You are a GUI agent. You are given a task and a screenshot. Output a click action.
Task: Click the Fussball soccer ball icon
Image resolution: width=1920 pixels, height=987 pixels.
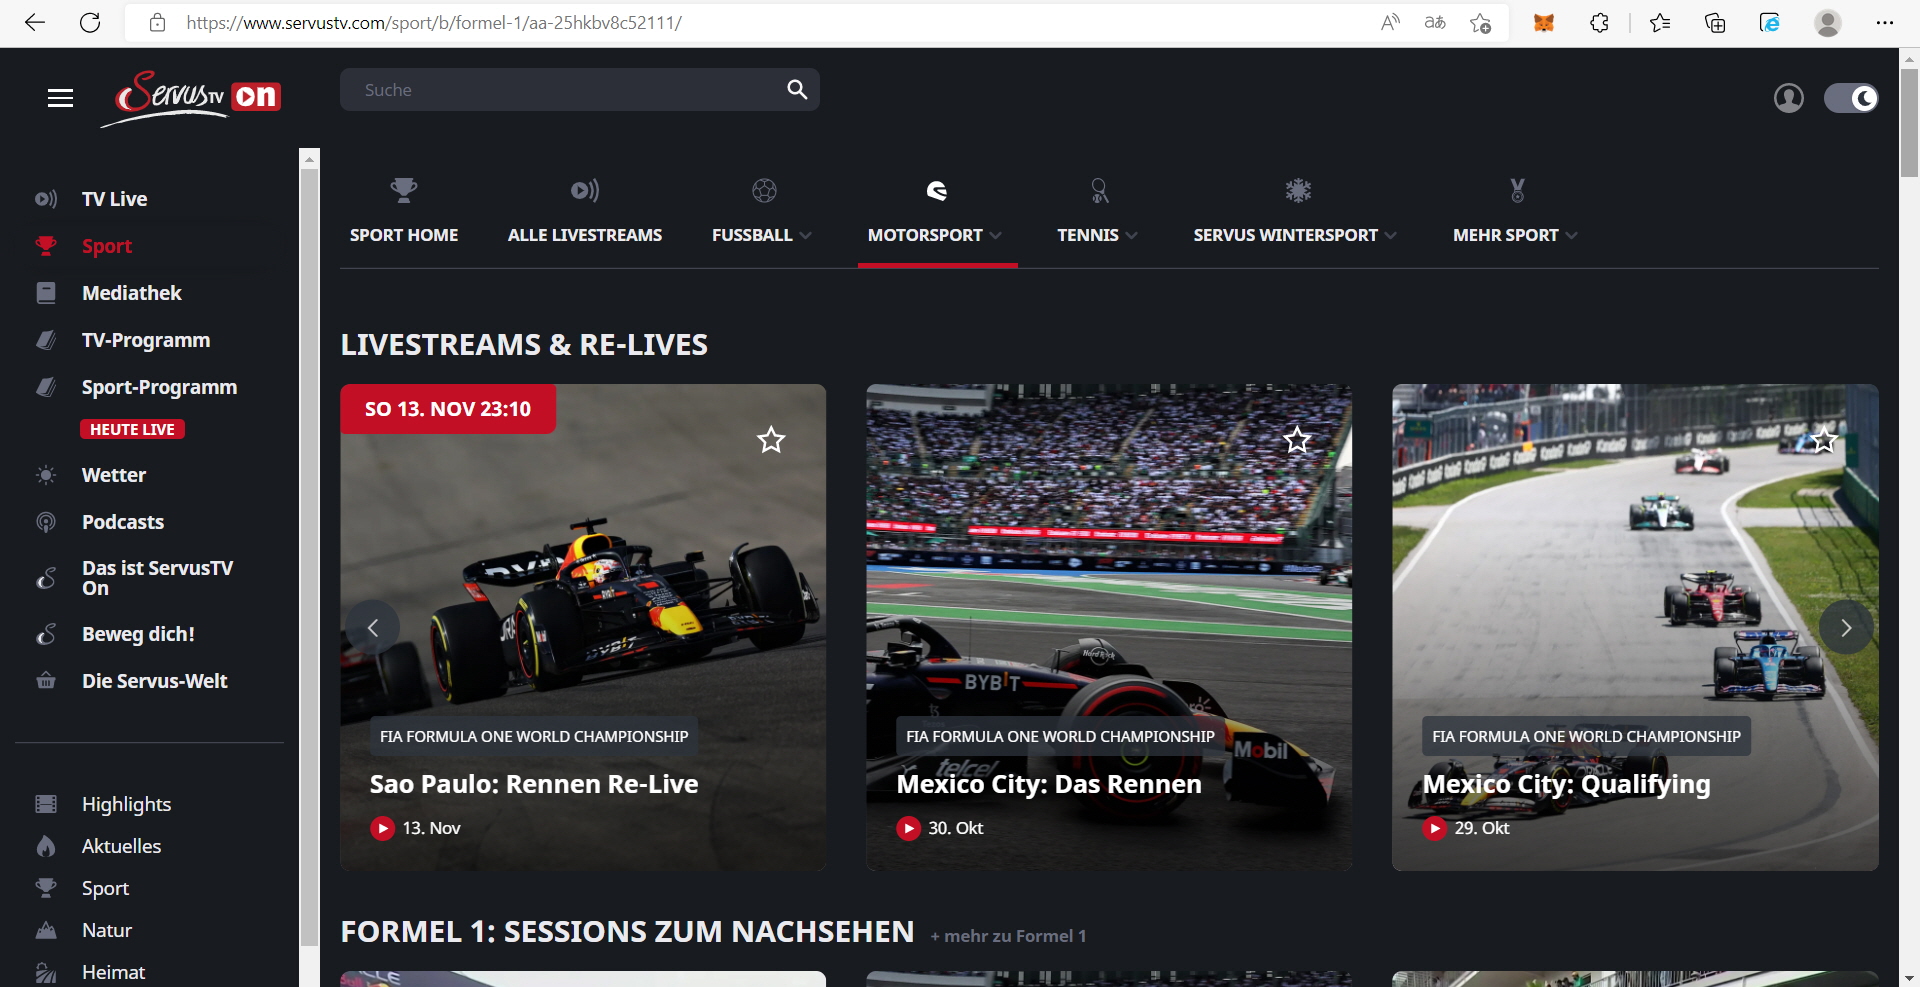[764, 190]
